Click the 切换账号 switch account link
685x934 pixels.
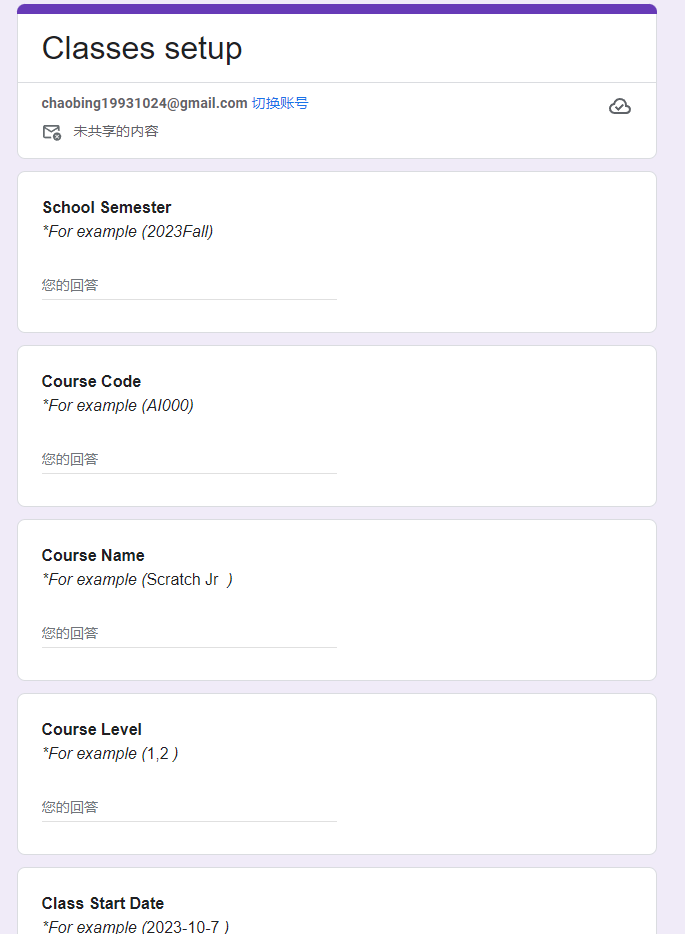coord(280,103)
